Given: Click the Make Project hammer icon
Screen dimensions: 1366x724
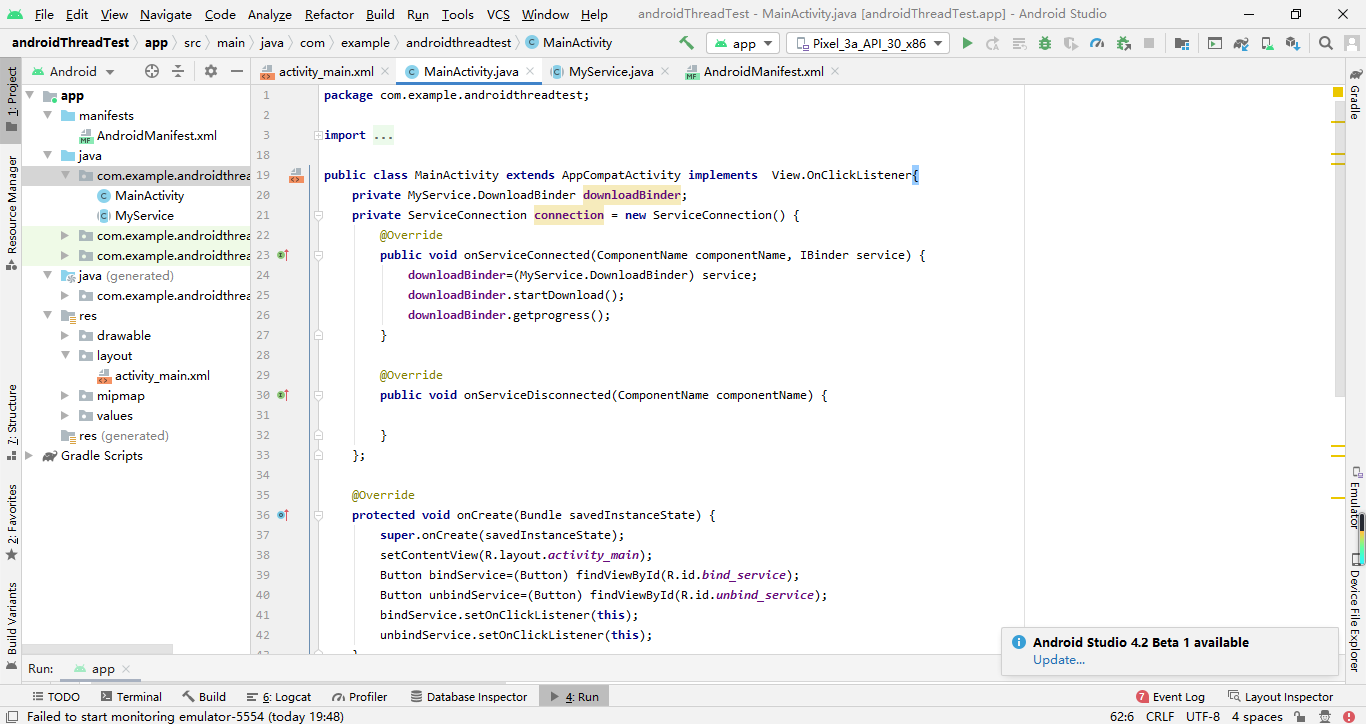Looking at the screenshot, I should click(686, 43).
